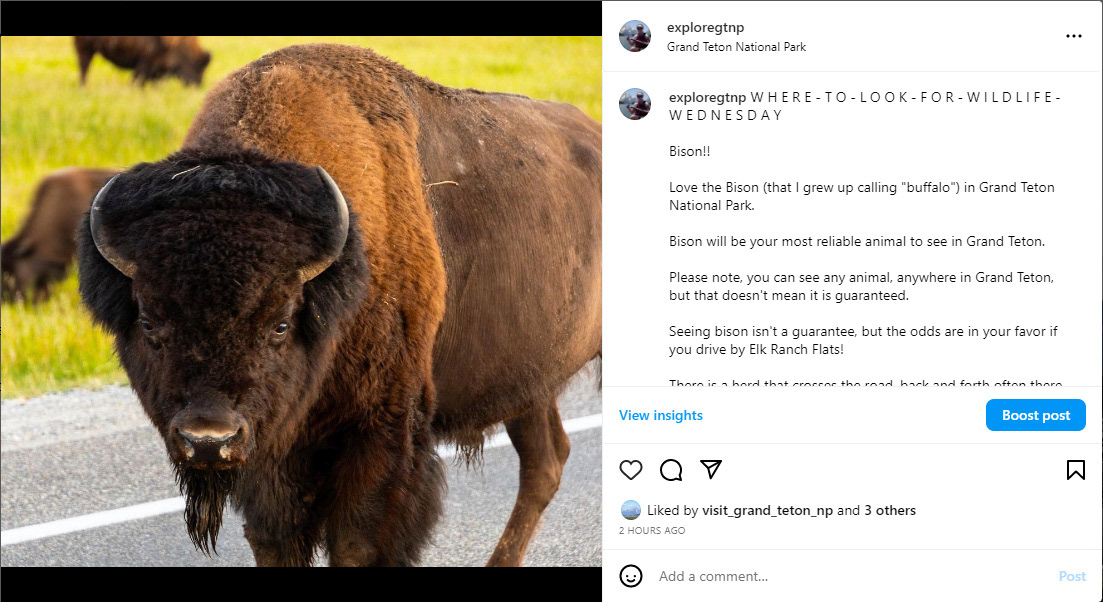The image size is (1103, 602).
Task: Click exploregtnp profile picture in header
Action: (x=635, y=36)
